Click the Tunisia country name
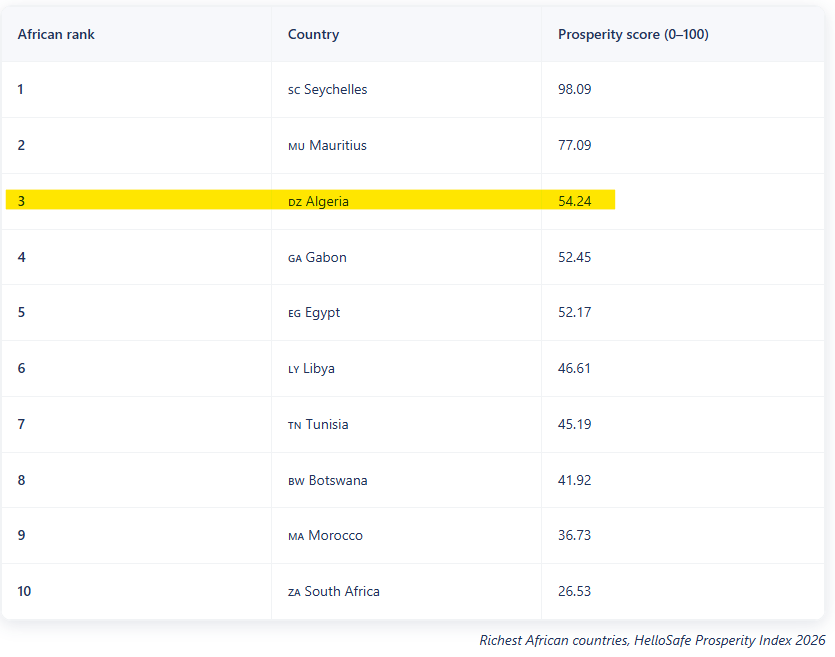 click(x=327, y=424)
